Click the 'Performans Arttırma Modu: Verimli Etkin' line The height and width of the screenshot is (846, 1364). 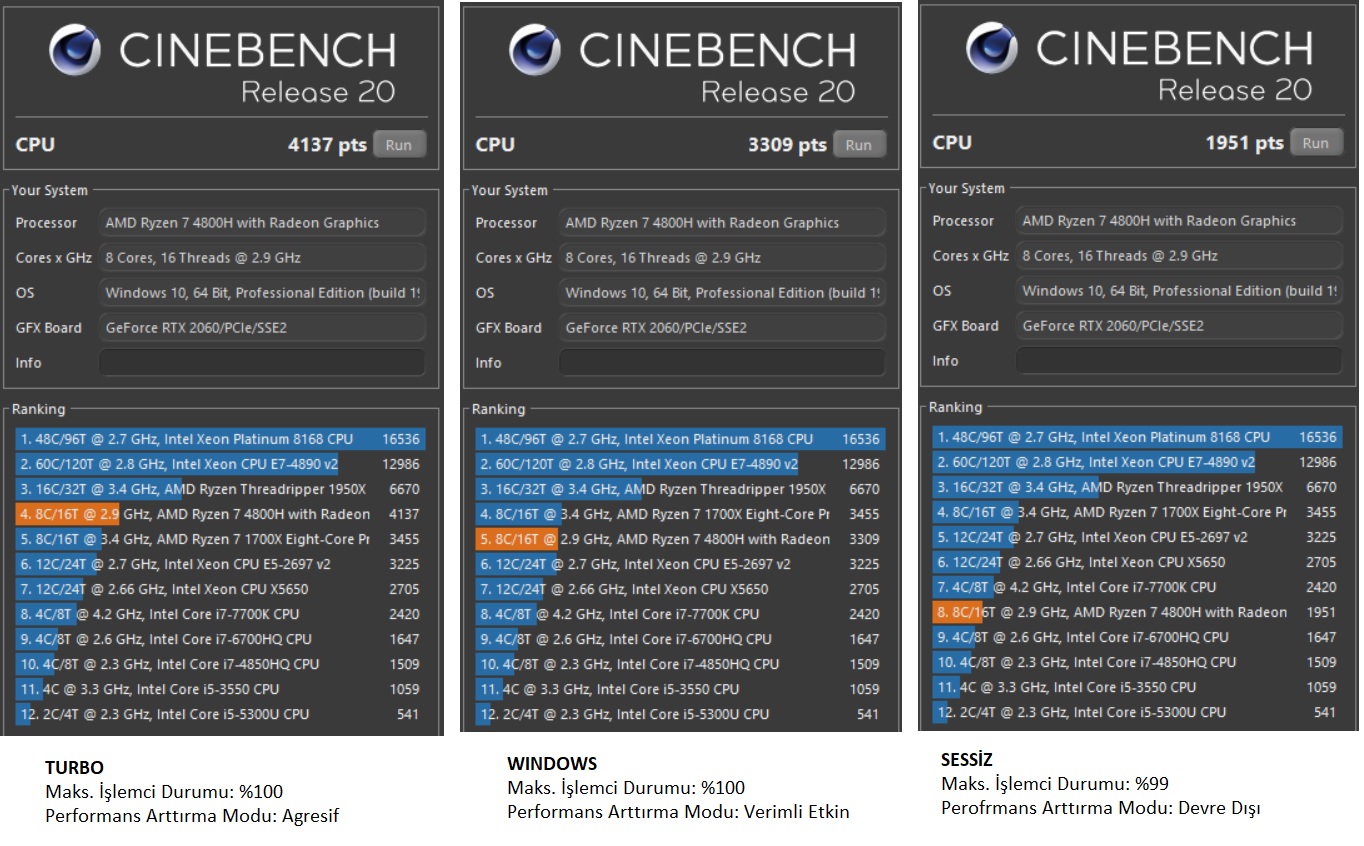[678, 812]
